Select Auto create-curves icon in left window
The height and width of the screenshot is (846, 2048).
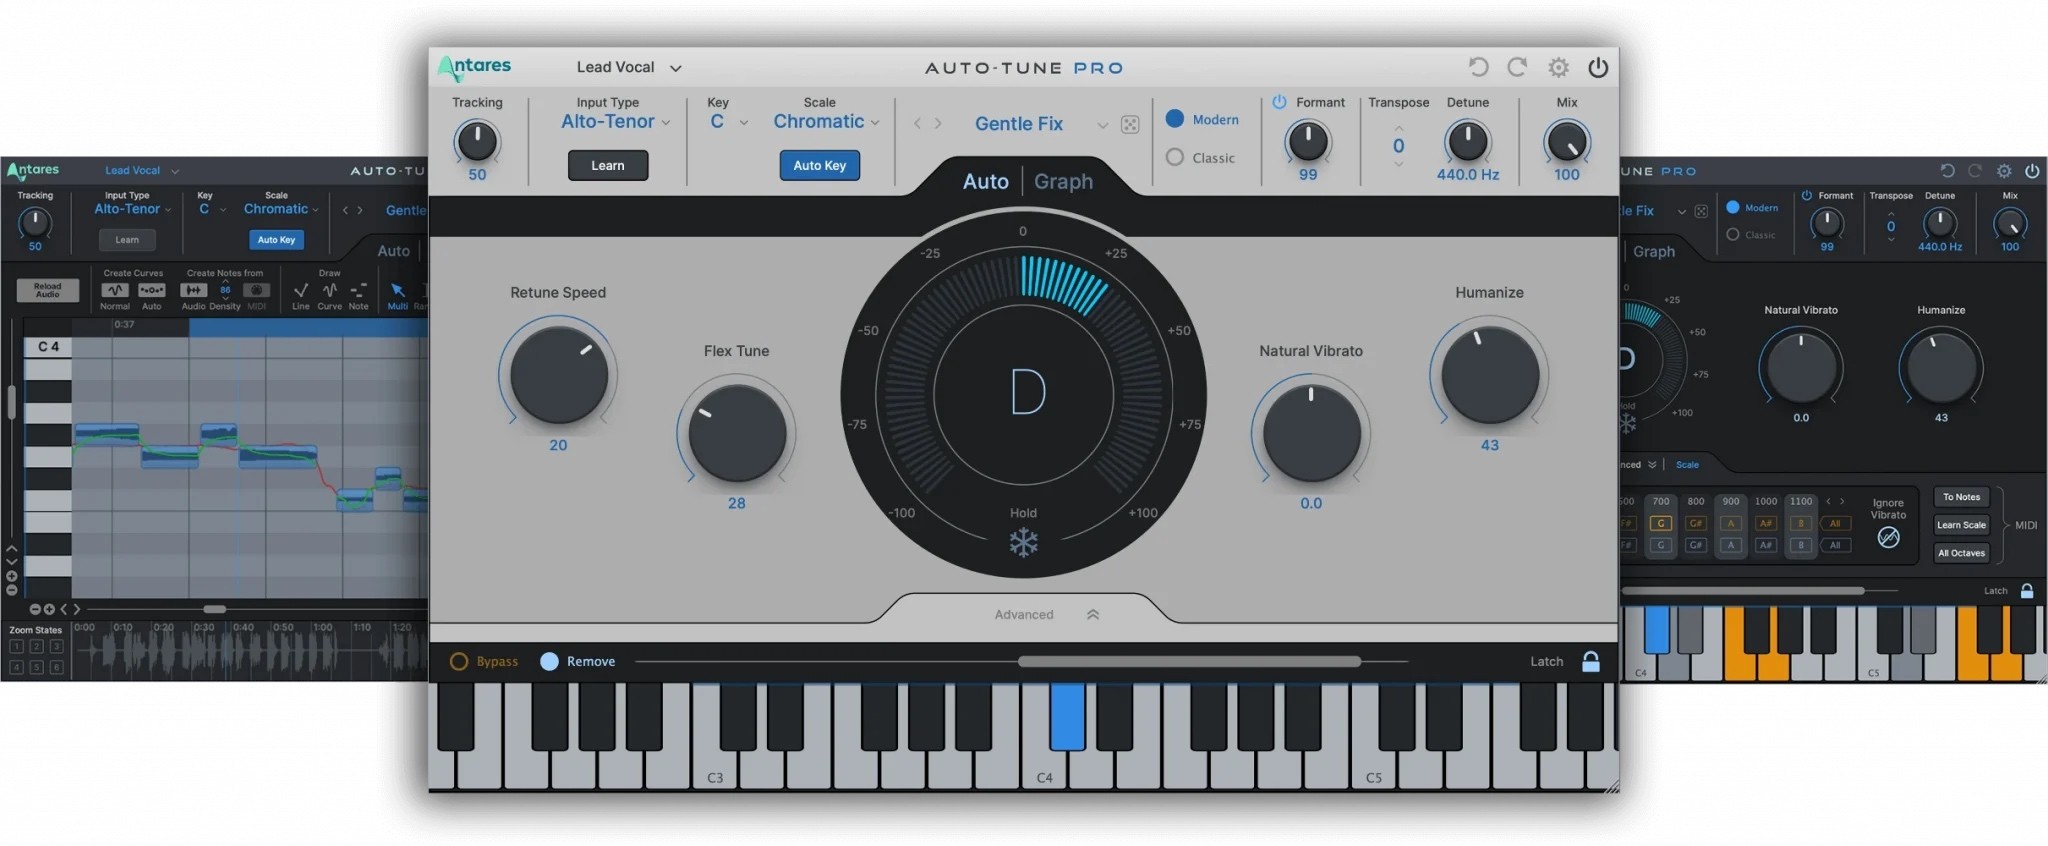point(152,290)
